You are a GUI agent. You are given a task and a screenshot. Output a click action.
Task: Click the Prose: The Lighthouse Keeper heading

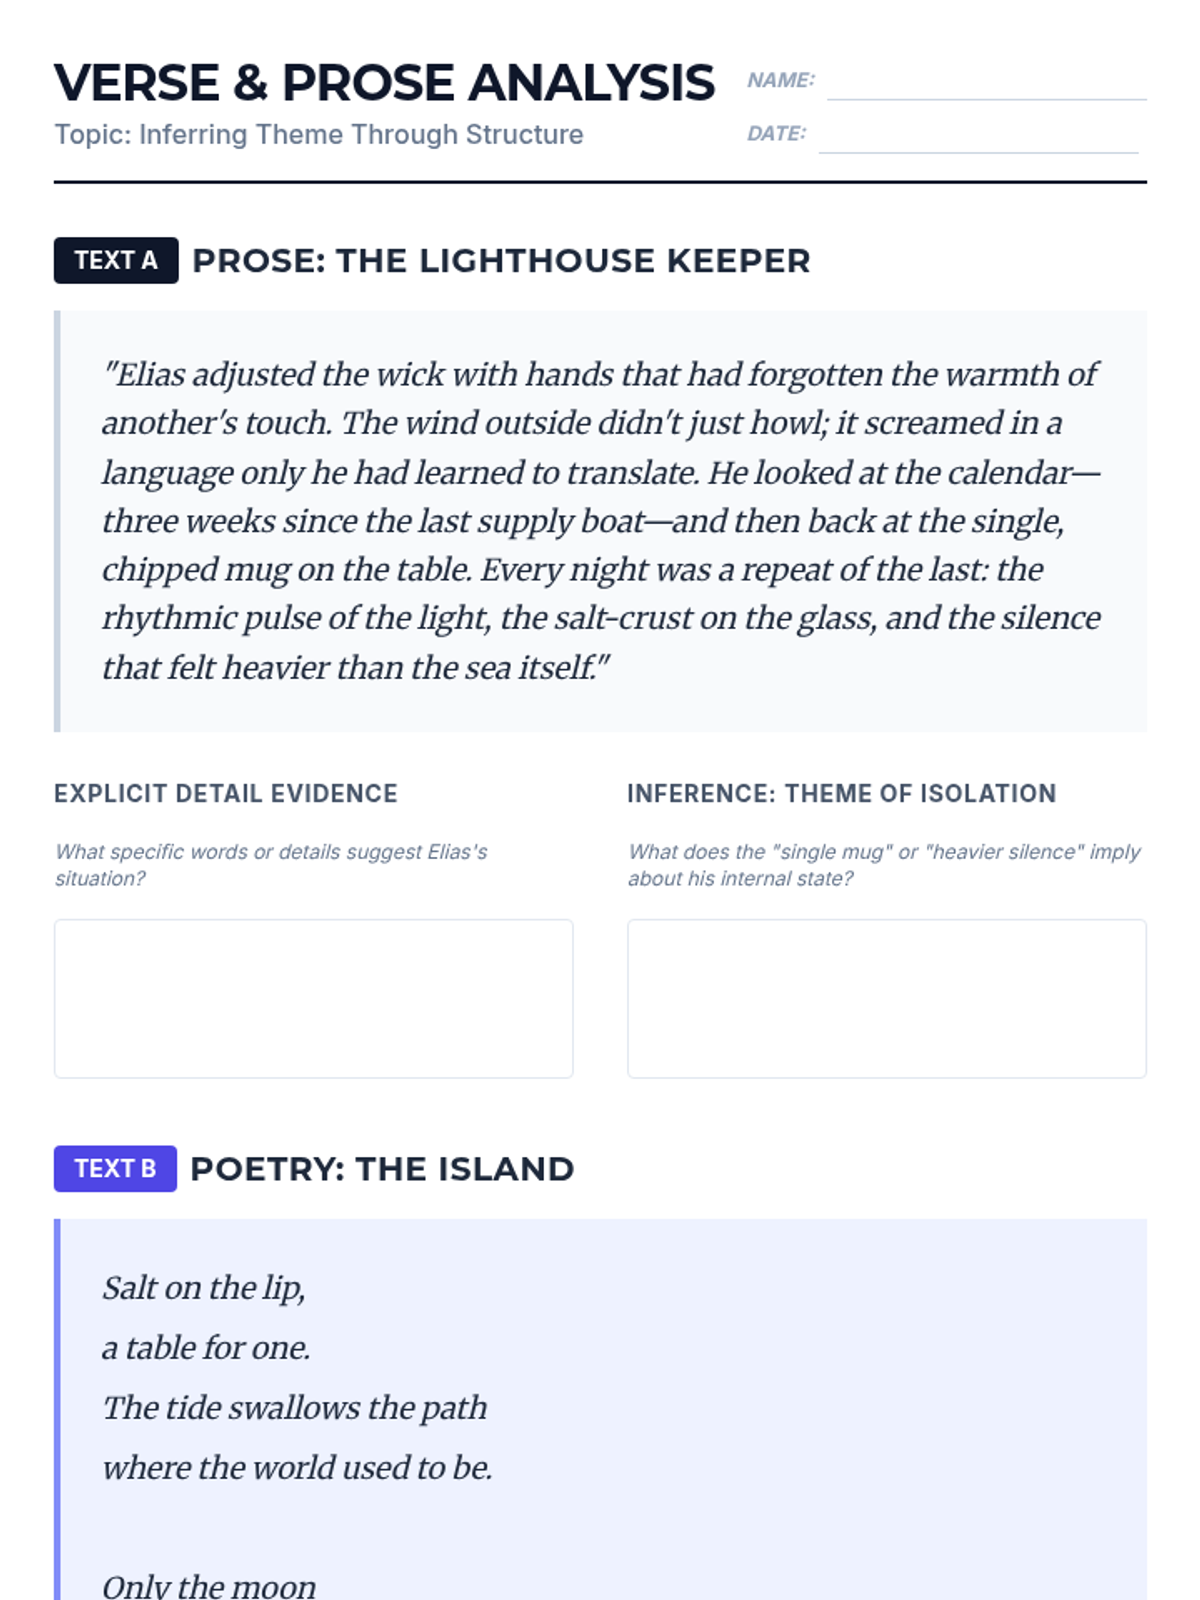(x=501, y=261)
